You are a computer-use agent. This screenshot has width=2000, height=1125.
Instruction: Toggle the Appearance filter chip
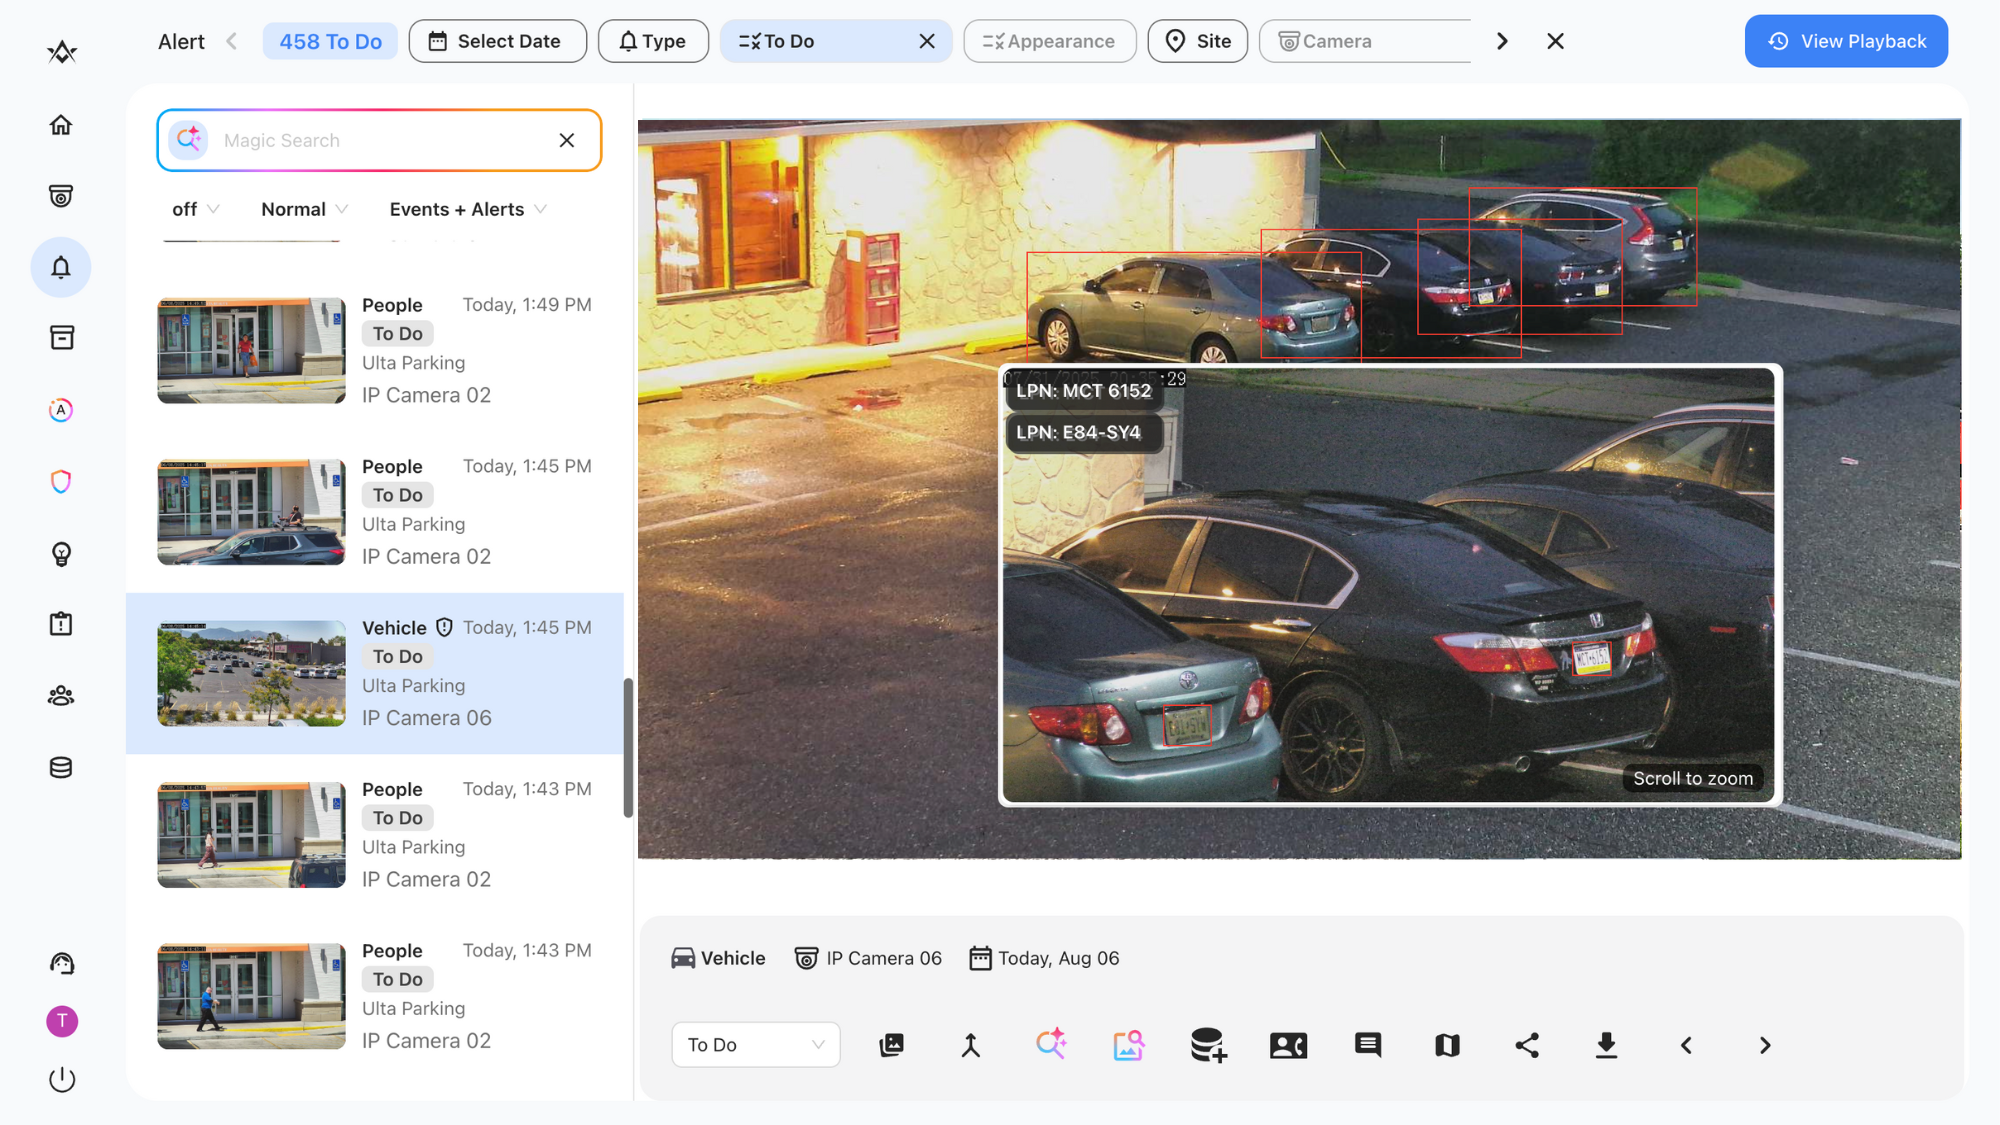tap(1049, 41)
